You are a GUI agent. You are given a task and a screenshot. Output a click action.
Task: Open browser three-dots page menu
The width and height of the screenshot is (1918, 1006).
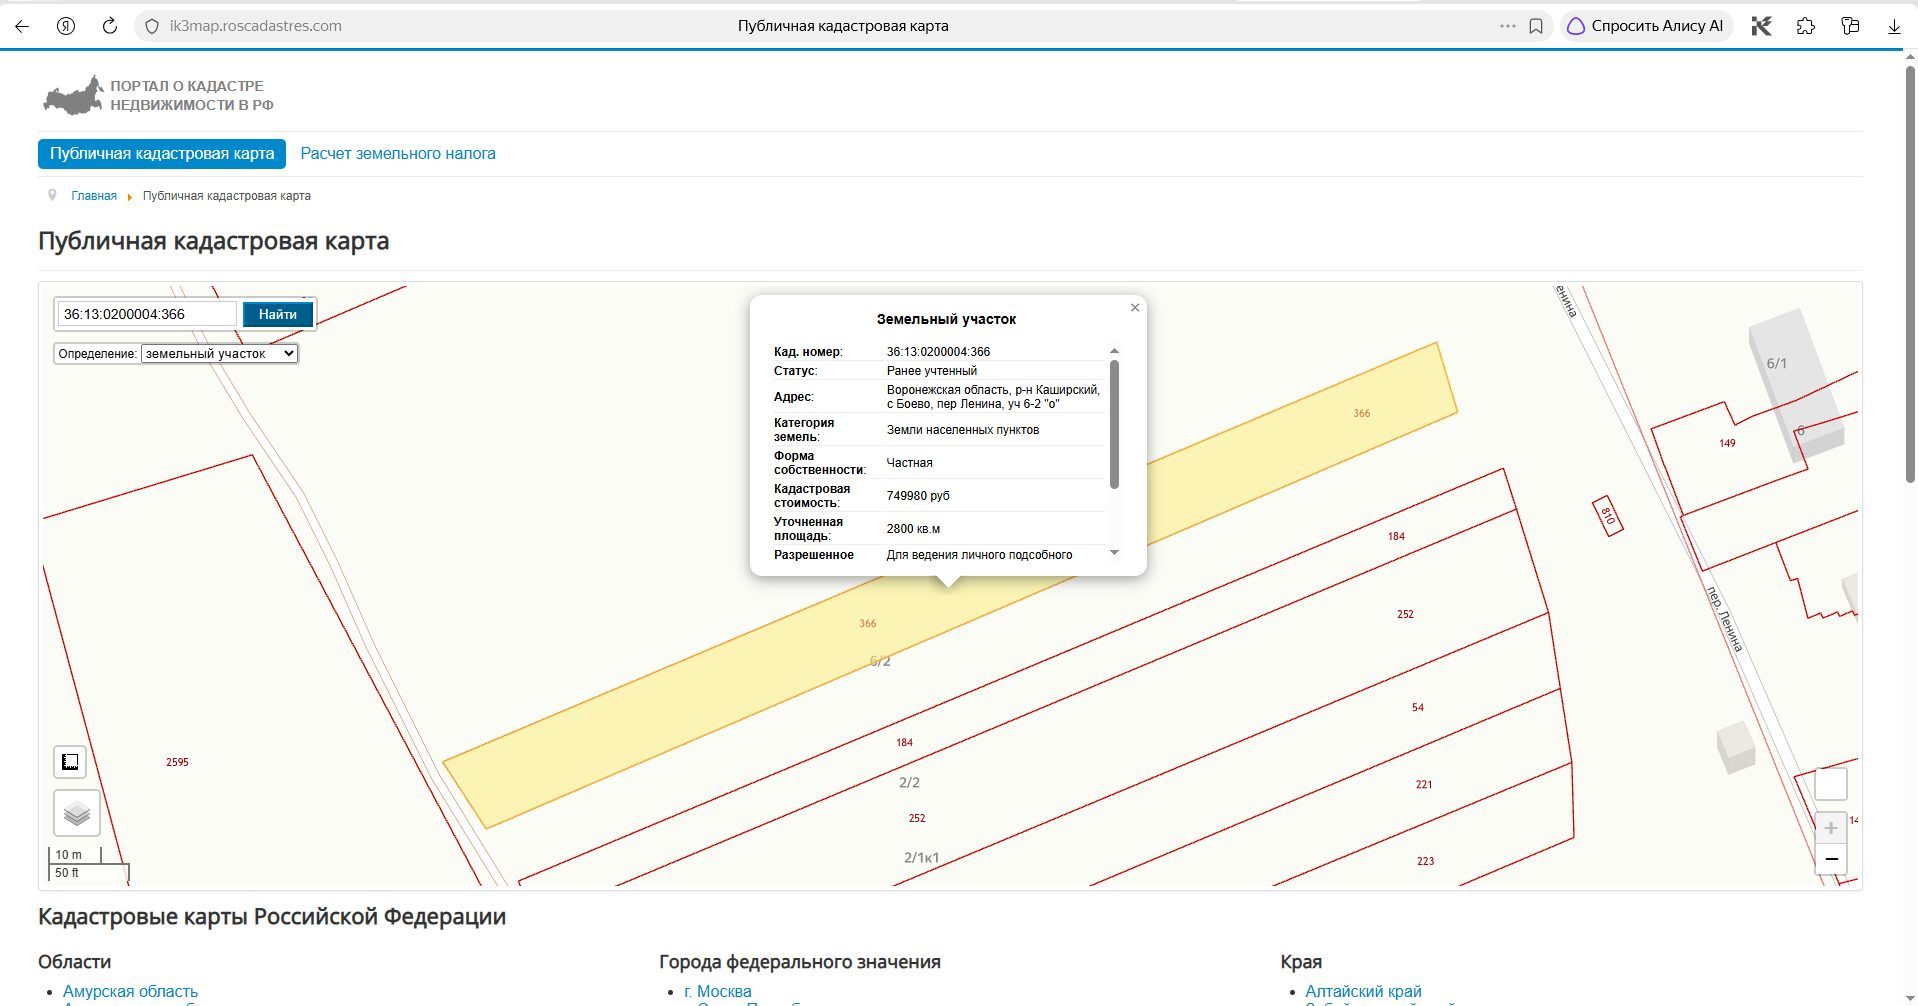pos(1507,26)
